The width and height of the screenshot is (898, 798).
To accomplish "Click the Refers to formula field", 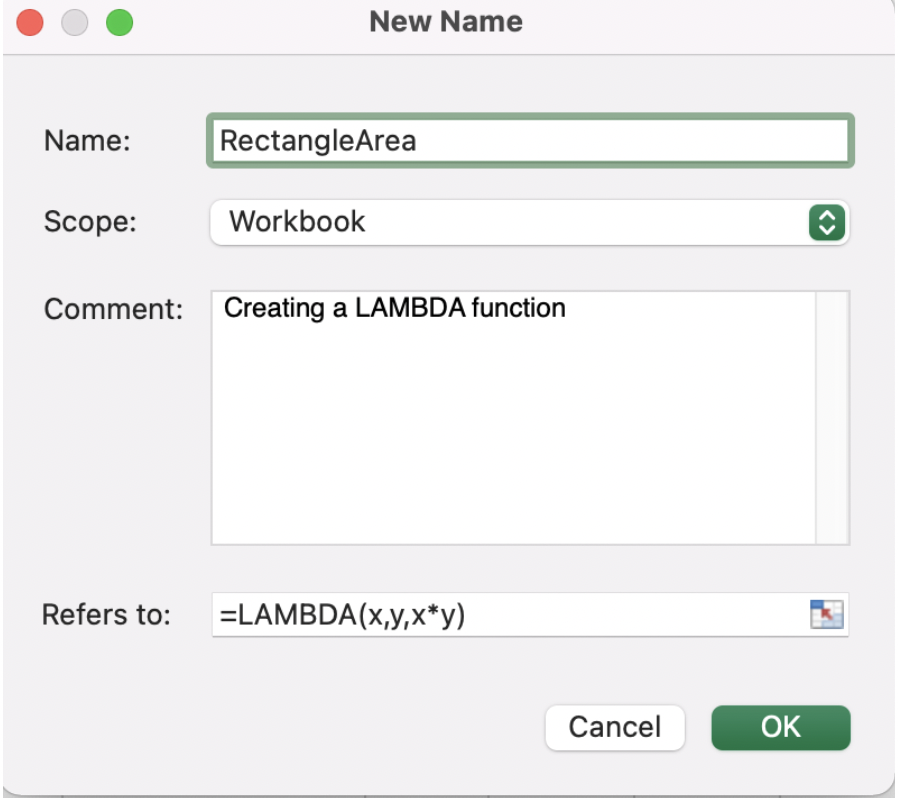I will (x=510, y=614).
